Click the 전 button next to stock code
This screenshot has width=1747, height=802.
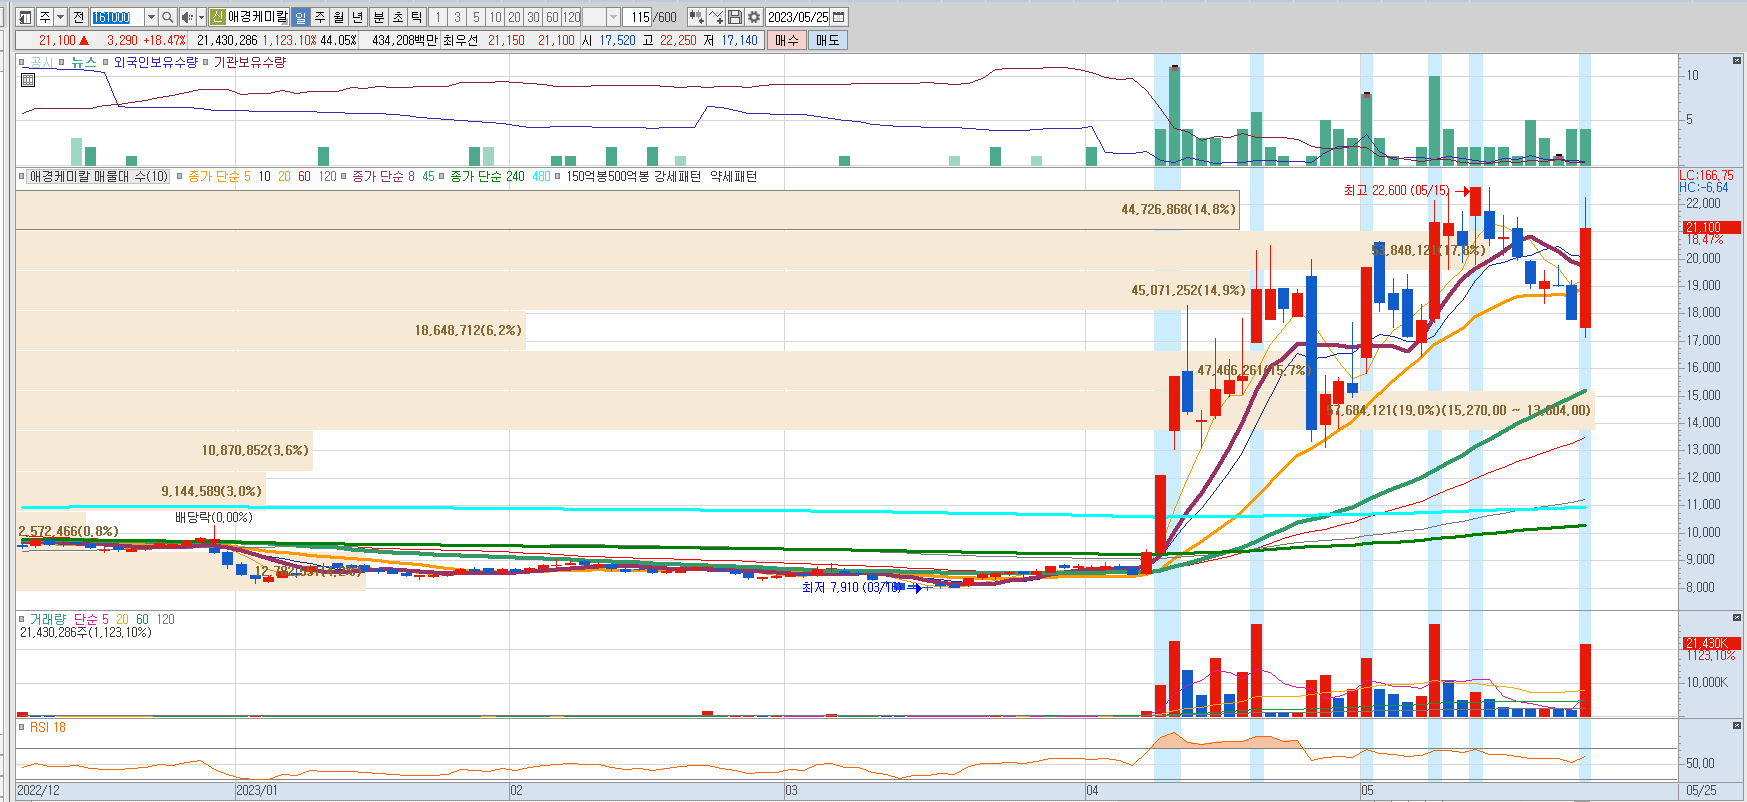click(78, 17)
